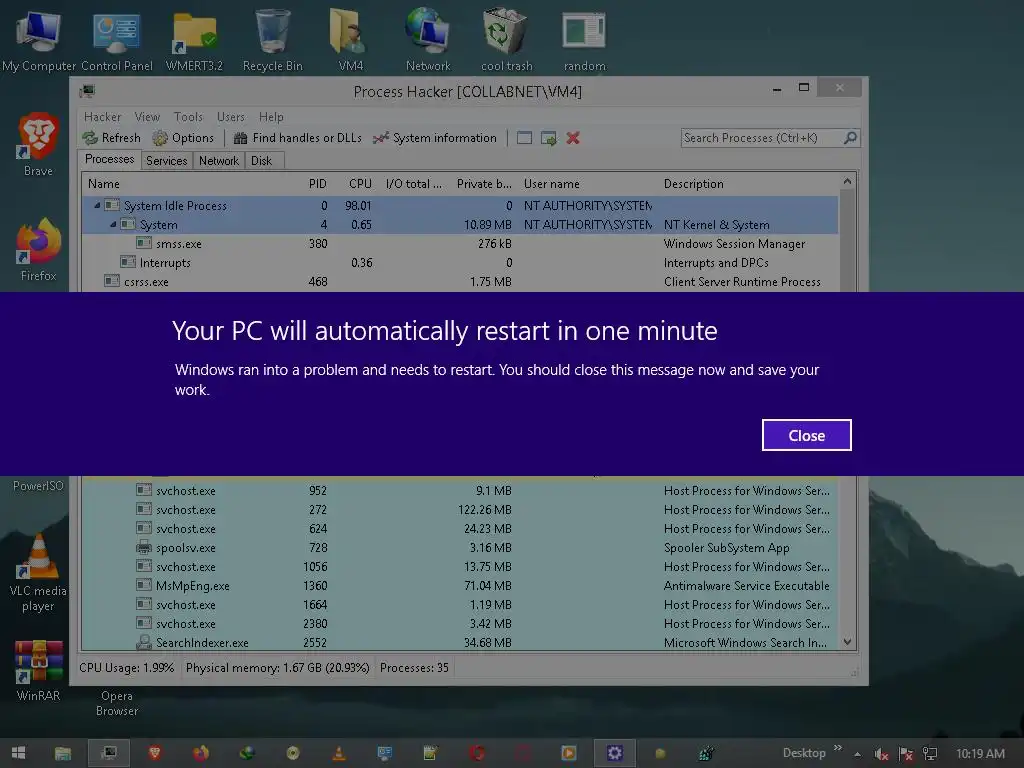Select the Recycle Bin desktop icon
This screenshot has height=768, width=1024.
coord(273,40)
